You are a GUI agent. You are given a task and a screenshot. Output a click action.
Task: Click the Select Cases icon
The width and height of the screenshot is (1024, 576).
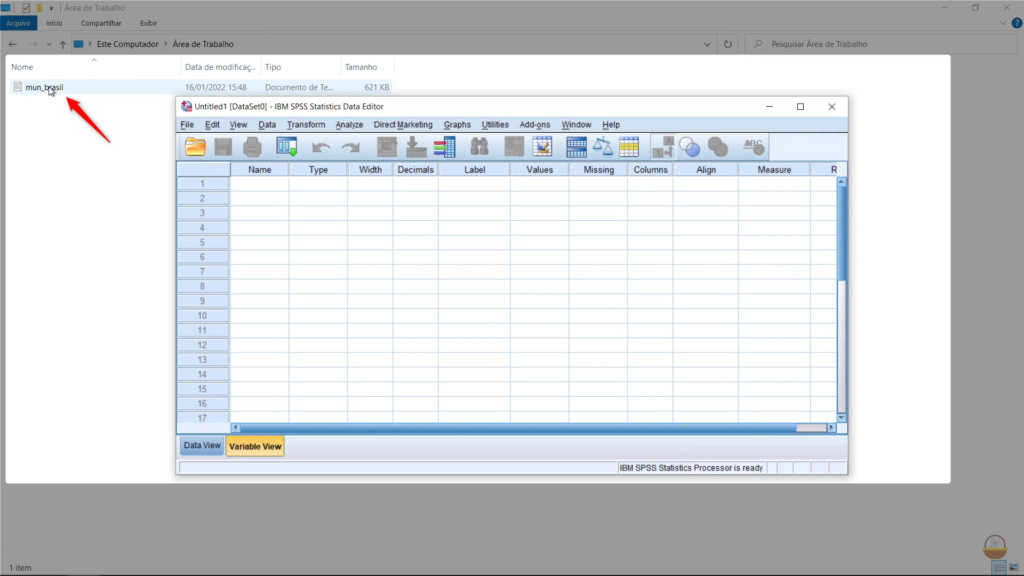click(630, 147)
